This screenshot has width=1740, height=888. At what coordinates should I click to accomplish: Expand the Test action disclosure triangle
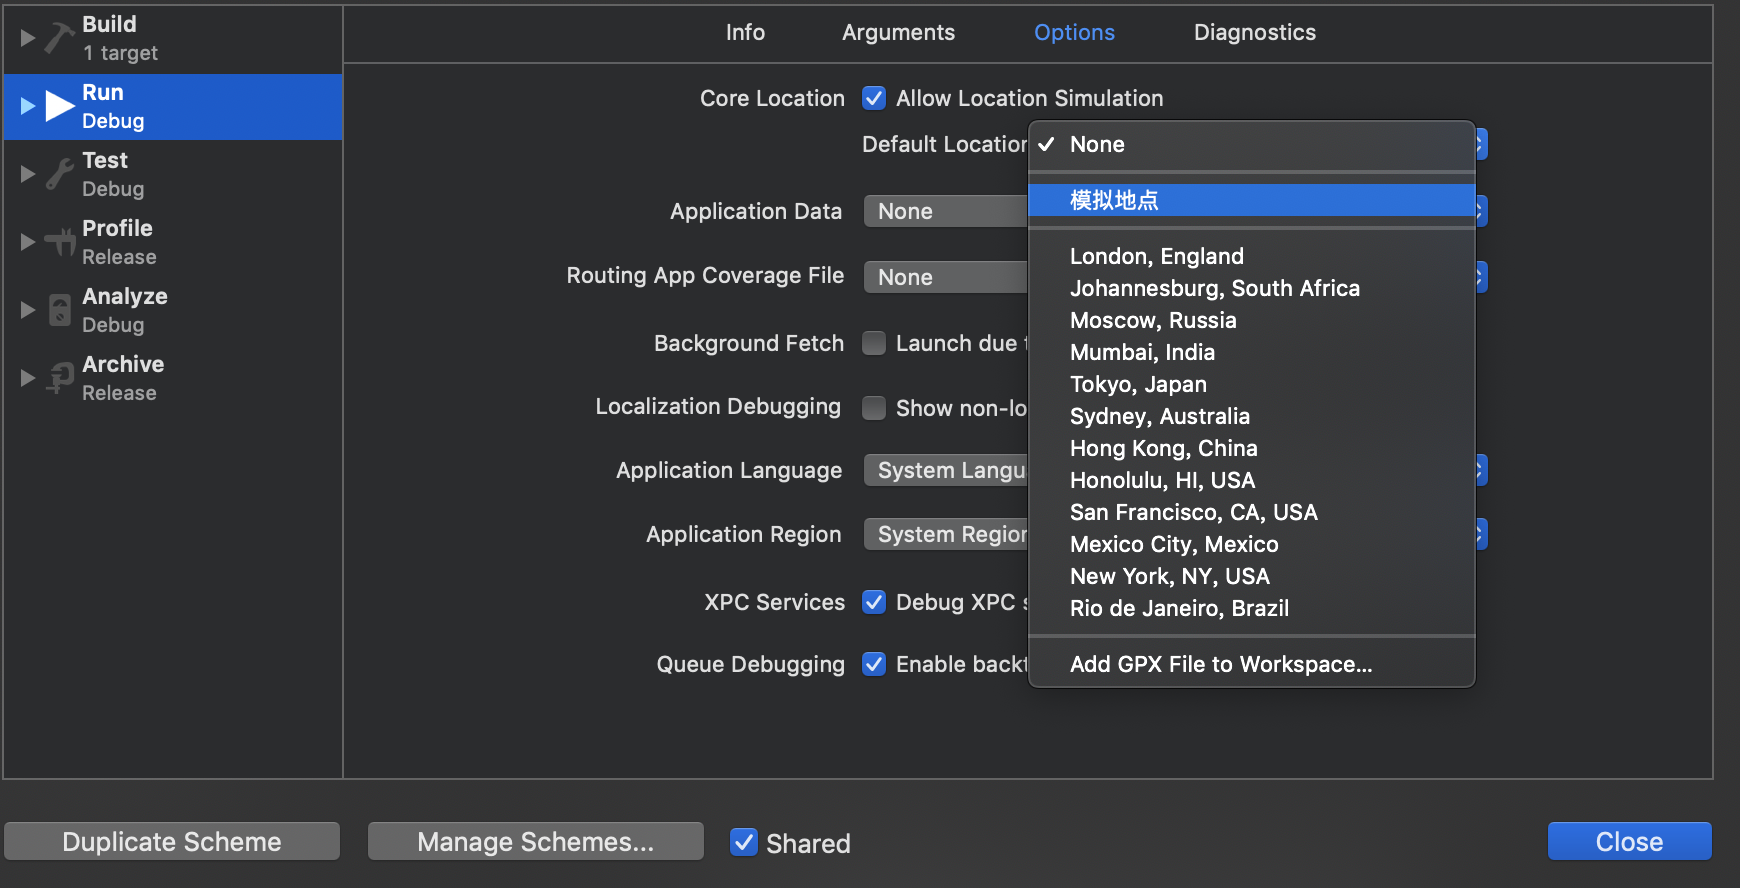point(28,174)
